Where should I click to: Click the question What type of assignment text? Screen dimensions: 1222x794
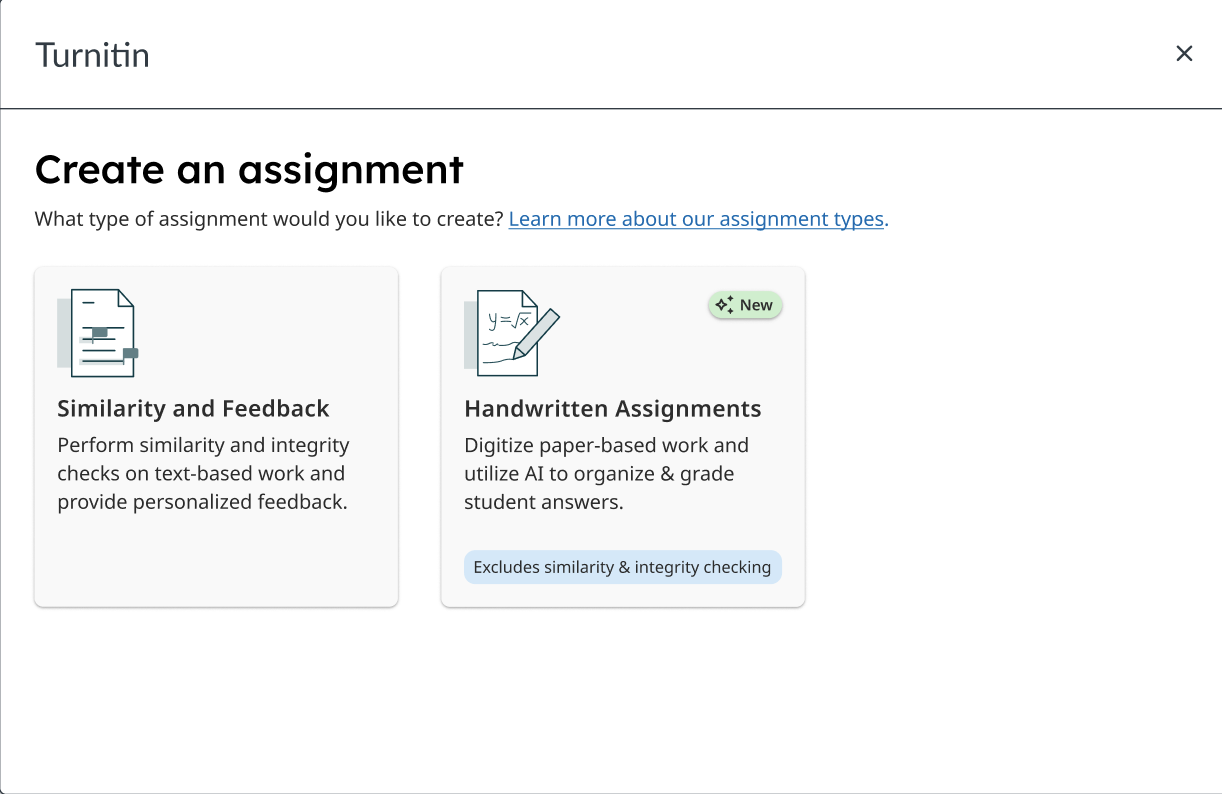coord(269,219)
